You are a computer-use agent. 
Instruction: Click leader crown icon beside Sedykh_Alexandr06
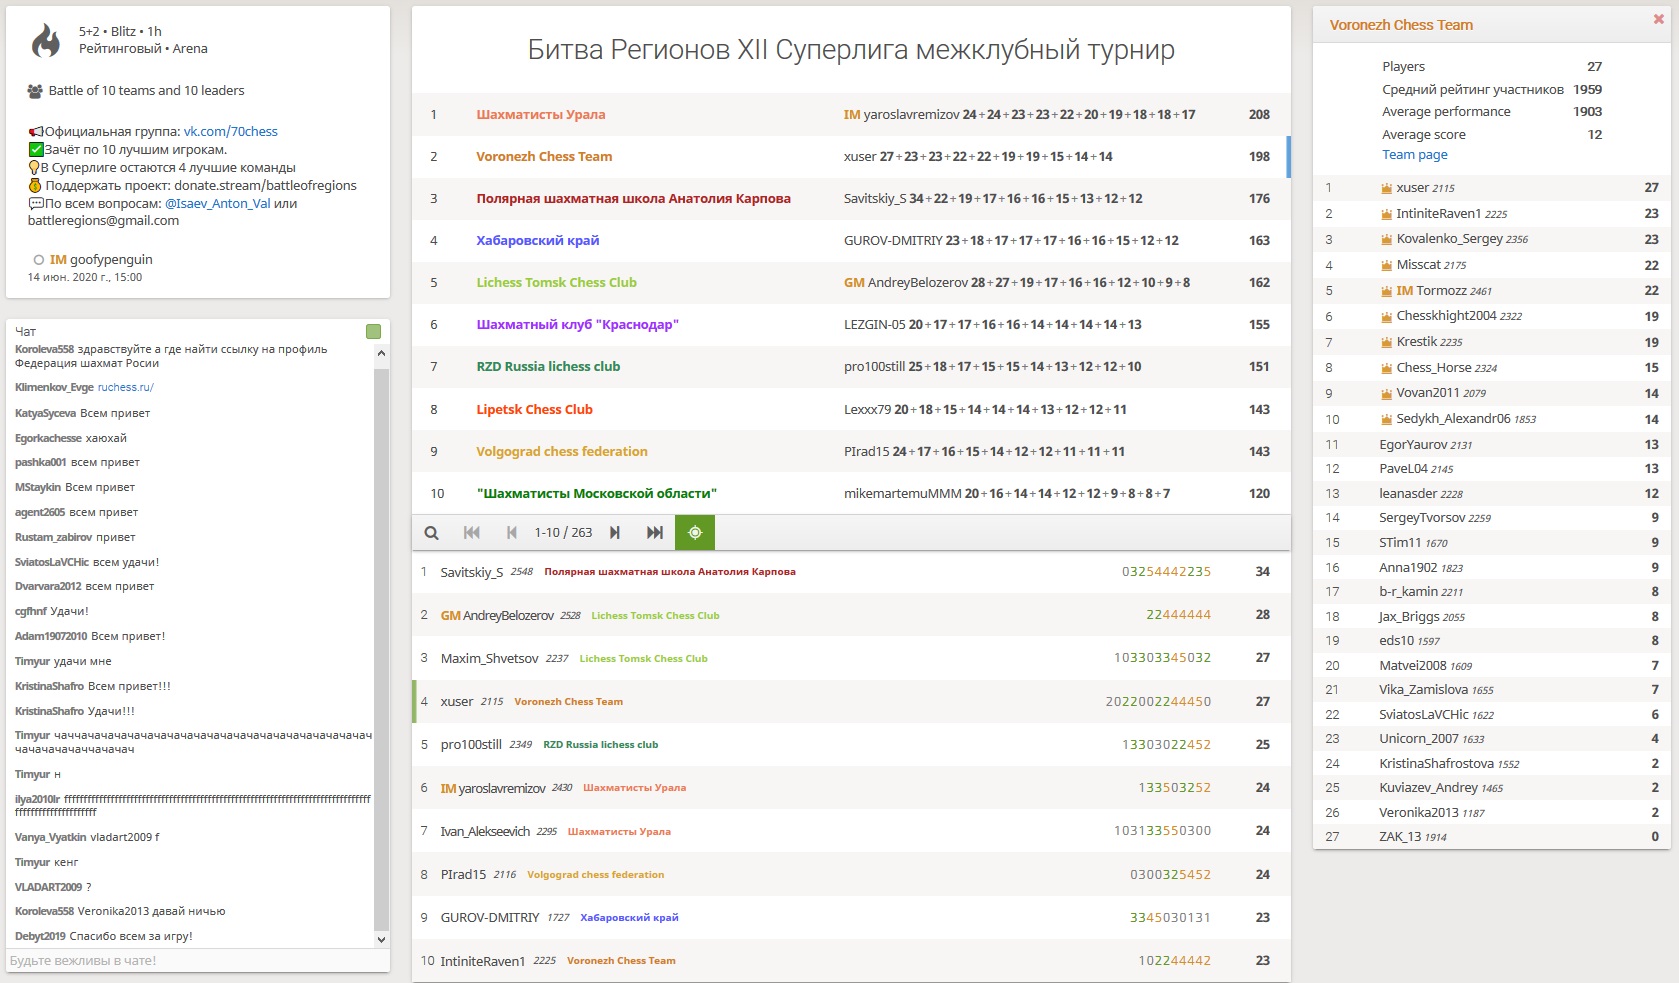pos(1387,419)
